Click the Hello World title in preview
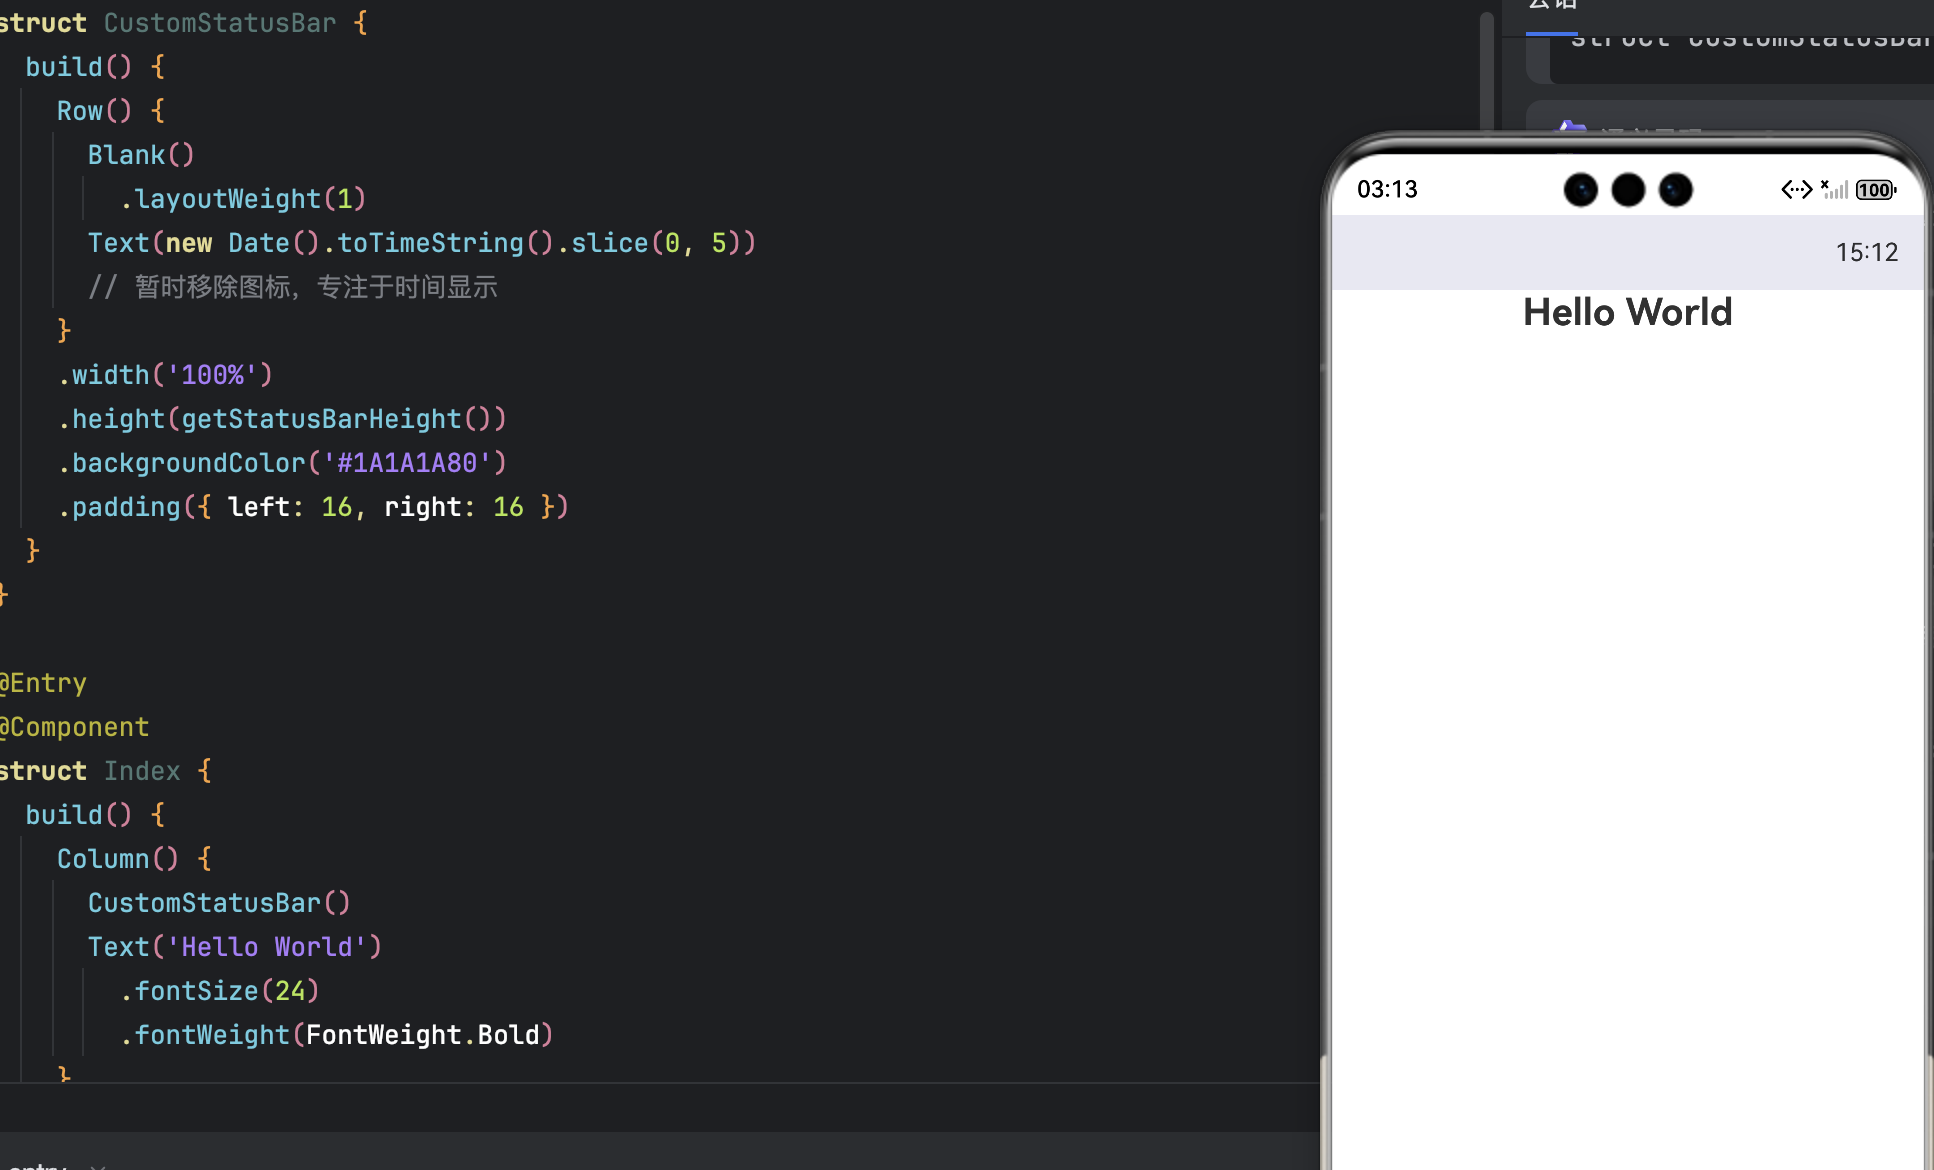 [x=1627, y=313]
